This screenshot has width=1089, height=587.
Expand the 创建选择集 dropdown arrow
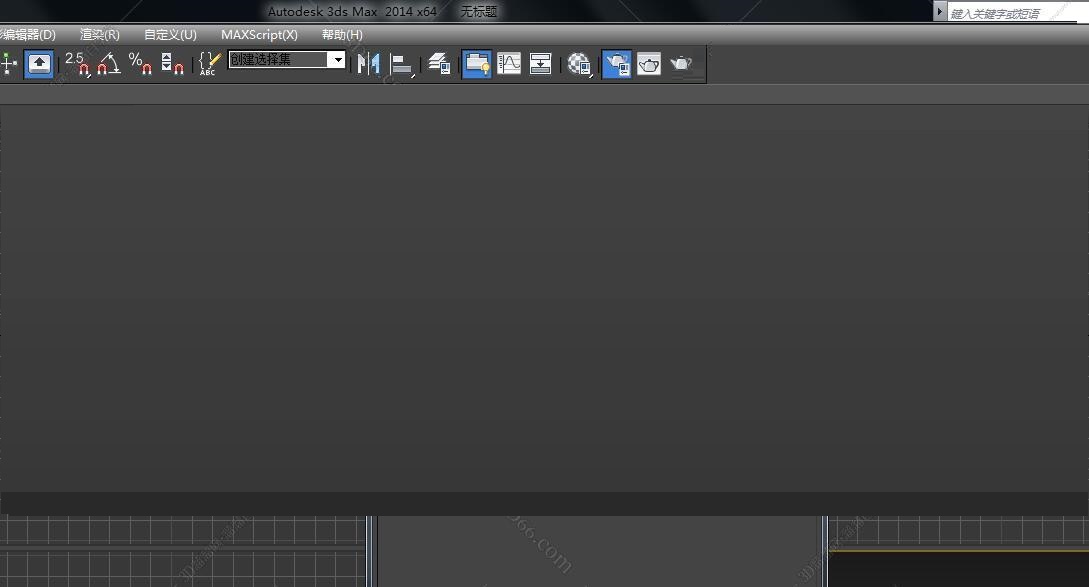point(337,60)
